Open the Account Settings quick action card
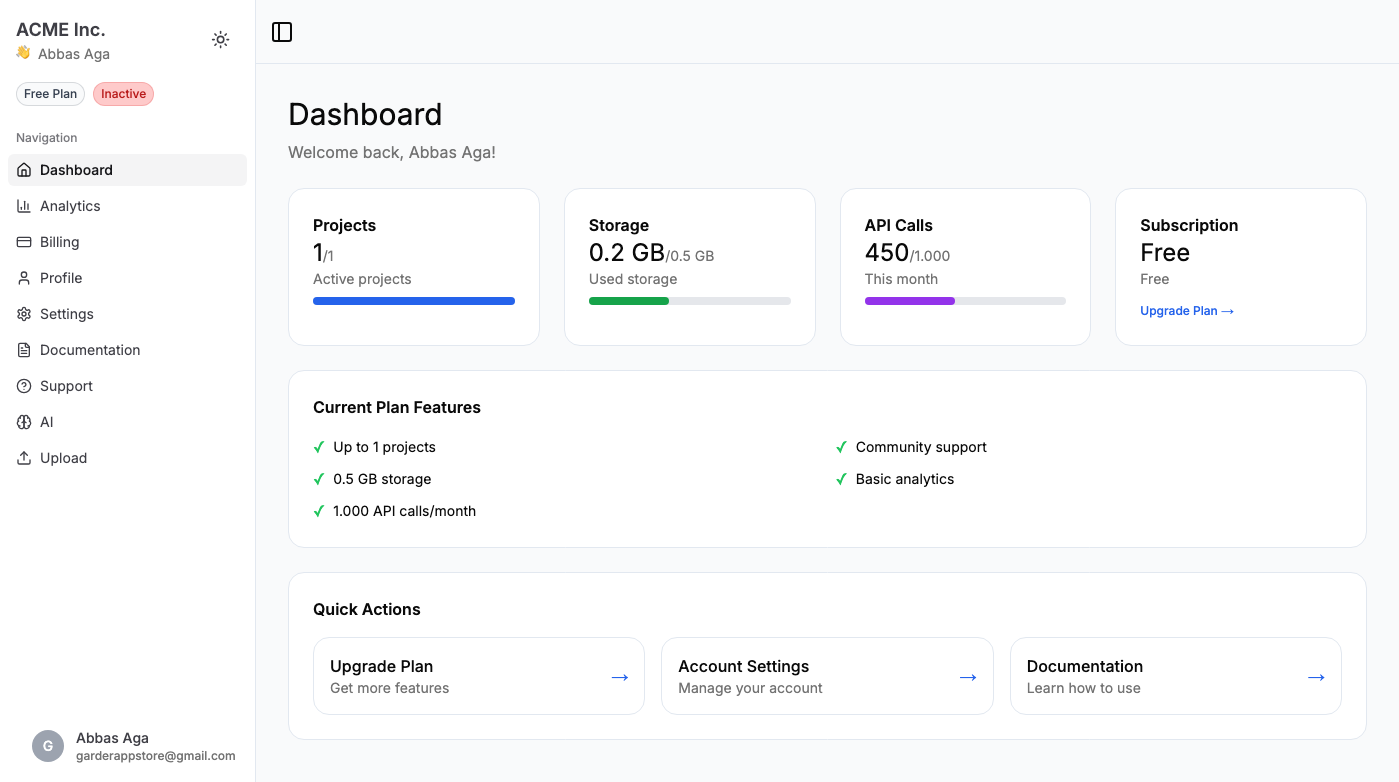This screenshot has height=782, width=1399. [827, 676]
